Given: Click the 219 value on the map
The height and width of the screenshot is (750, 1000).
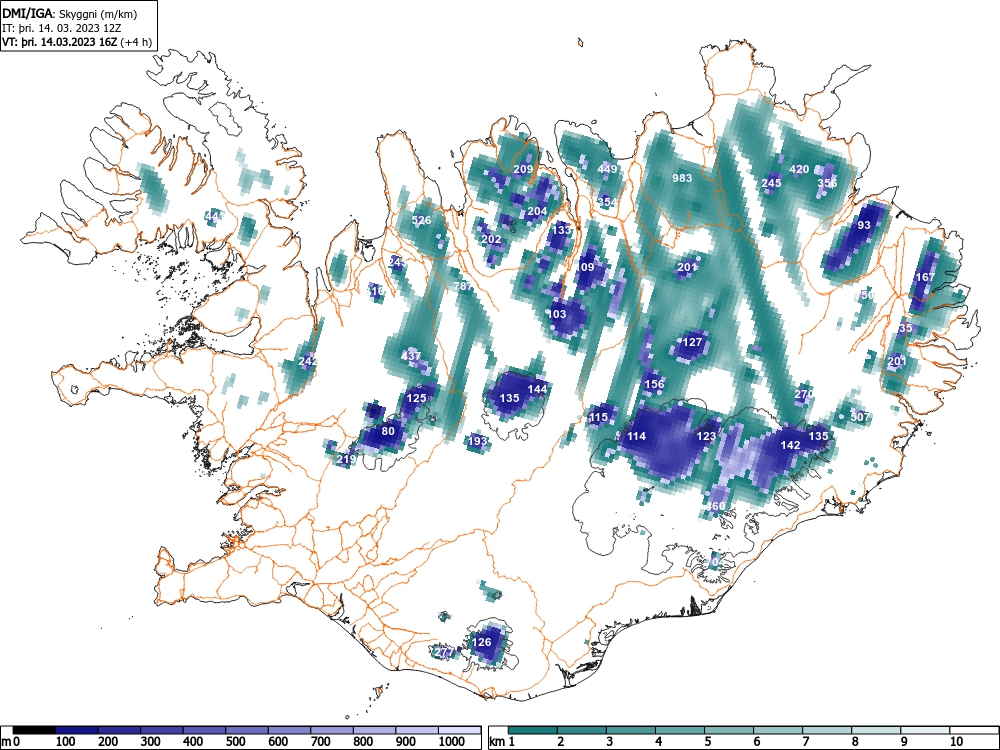Looking at the screenshot, I should point(346,459).
